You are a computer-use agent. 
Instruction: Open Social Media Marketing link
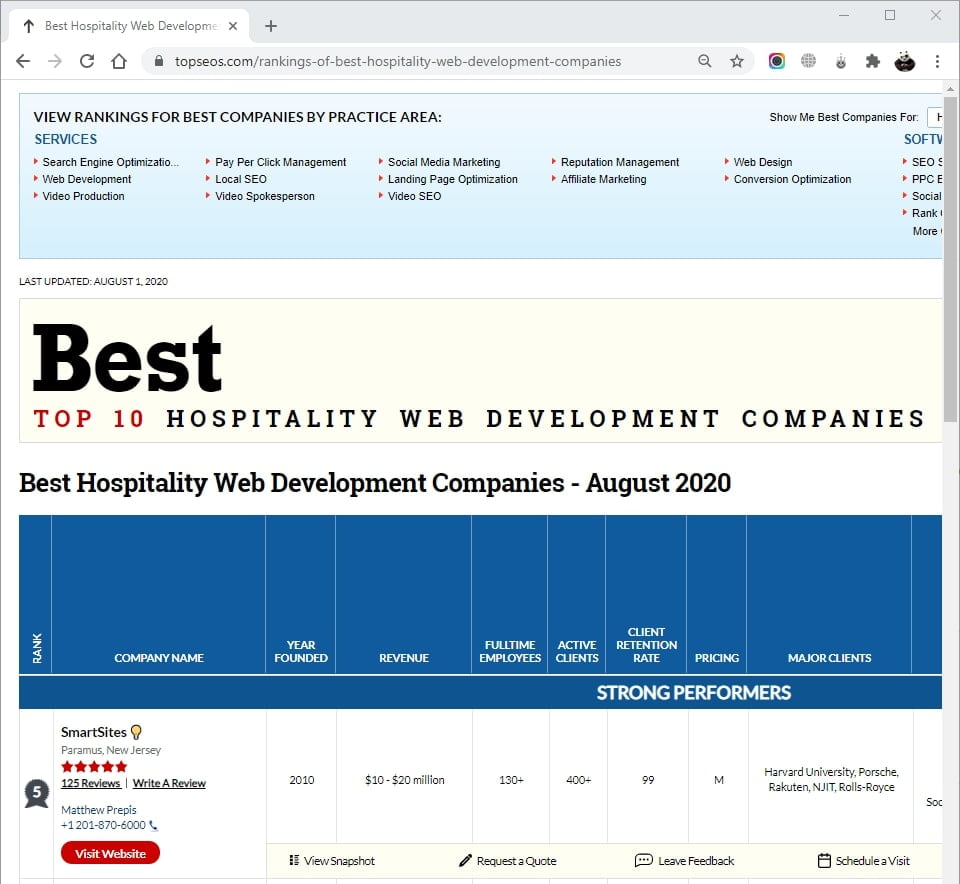[x=444, y=162]
